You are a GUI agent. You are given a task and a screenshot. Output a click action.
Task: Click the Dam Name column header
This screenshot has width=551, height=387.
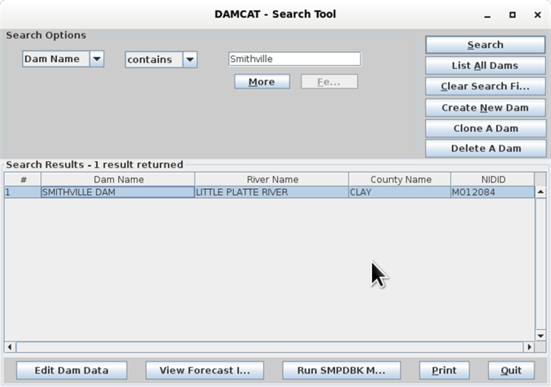pos(118,180)
